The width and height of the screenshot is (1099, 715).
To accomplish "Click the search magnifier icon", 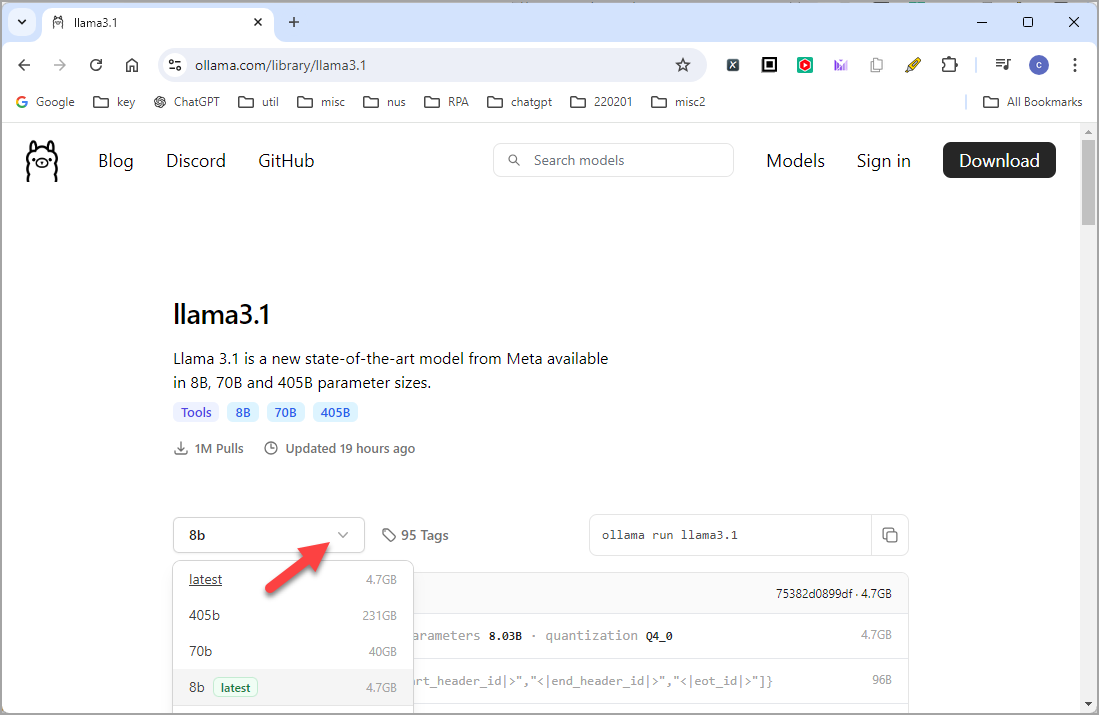I will tap(514, 161).
